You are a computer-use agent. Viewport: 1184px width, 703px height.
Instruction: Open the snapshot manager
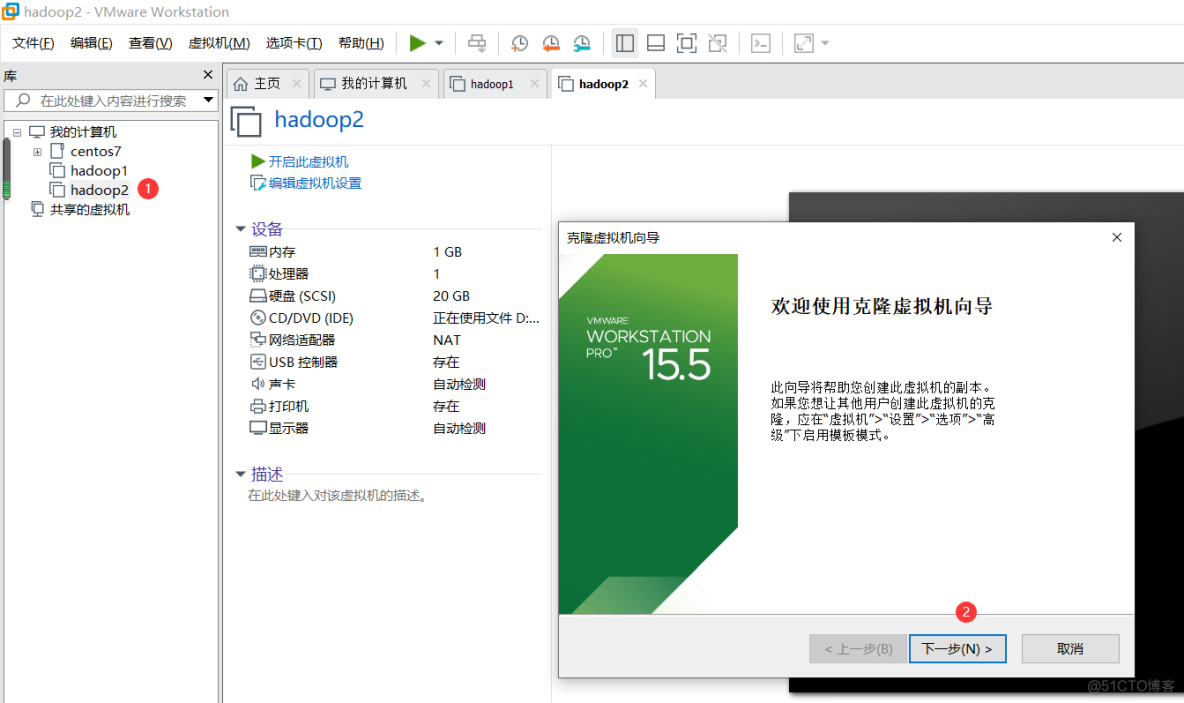583,43
